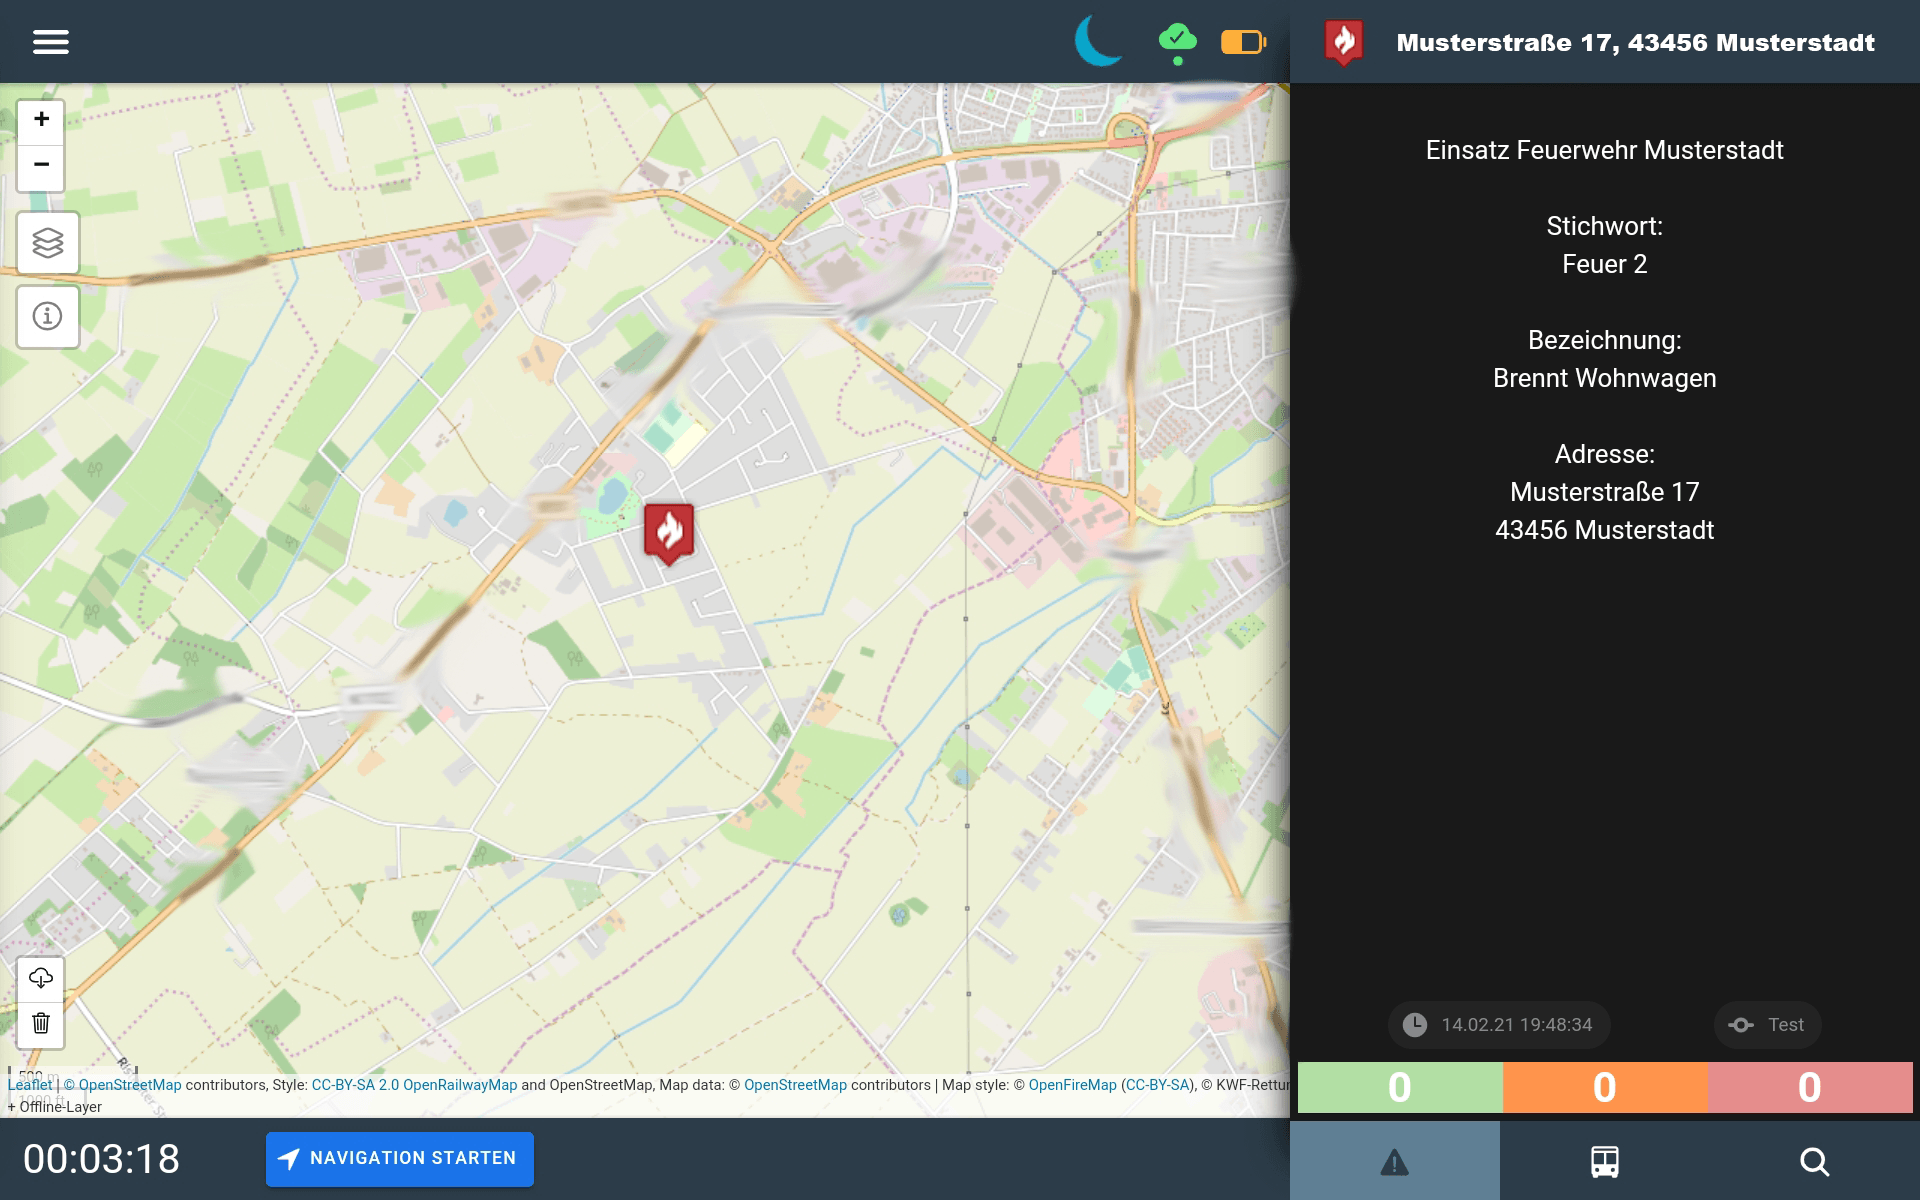1920x1200 pixels.
Task: Switch to the vehicles bus tab
Action: coord(1604,1161)
